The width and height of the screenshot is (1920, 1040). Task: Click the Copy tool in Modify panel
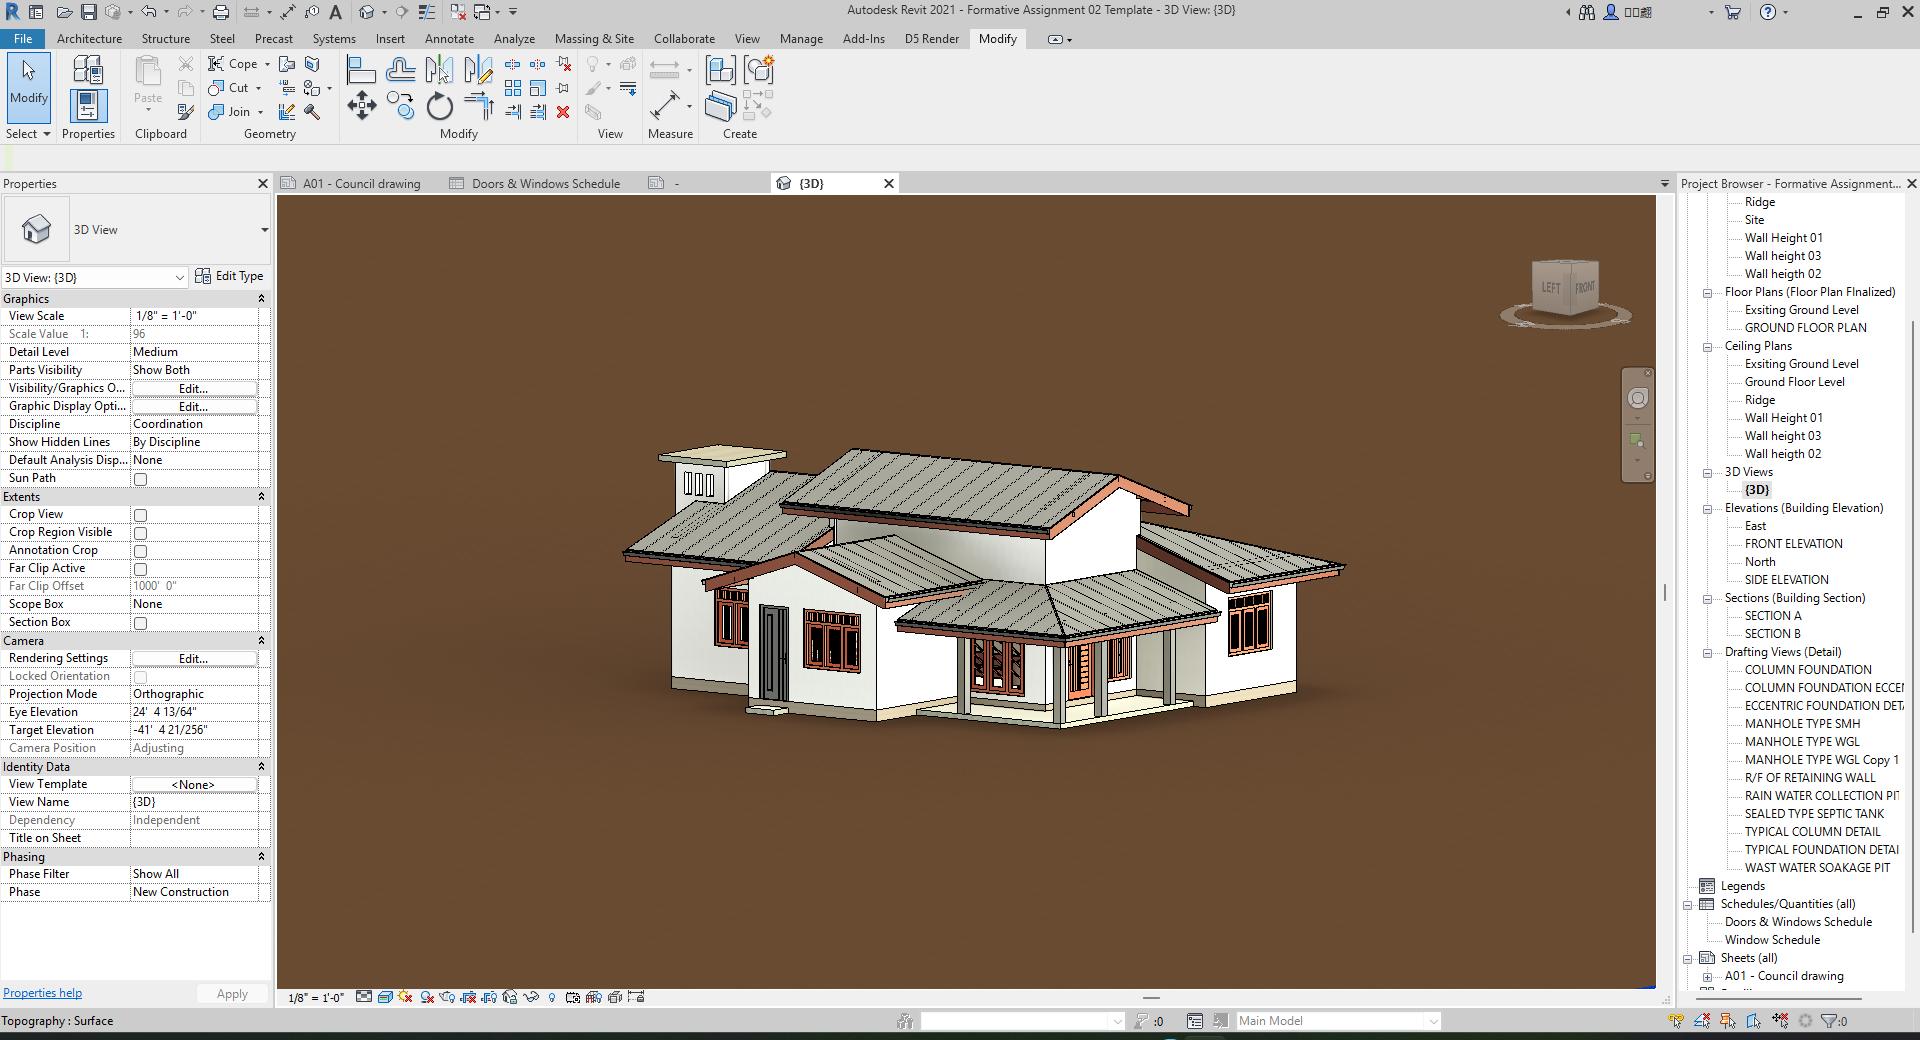click(x=400, y=106)
